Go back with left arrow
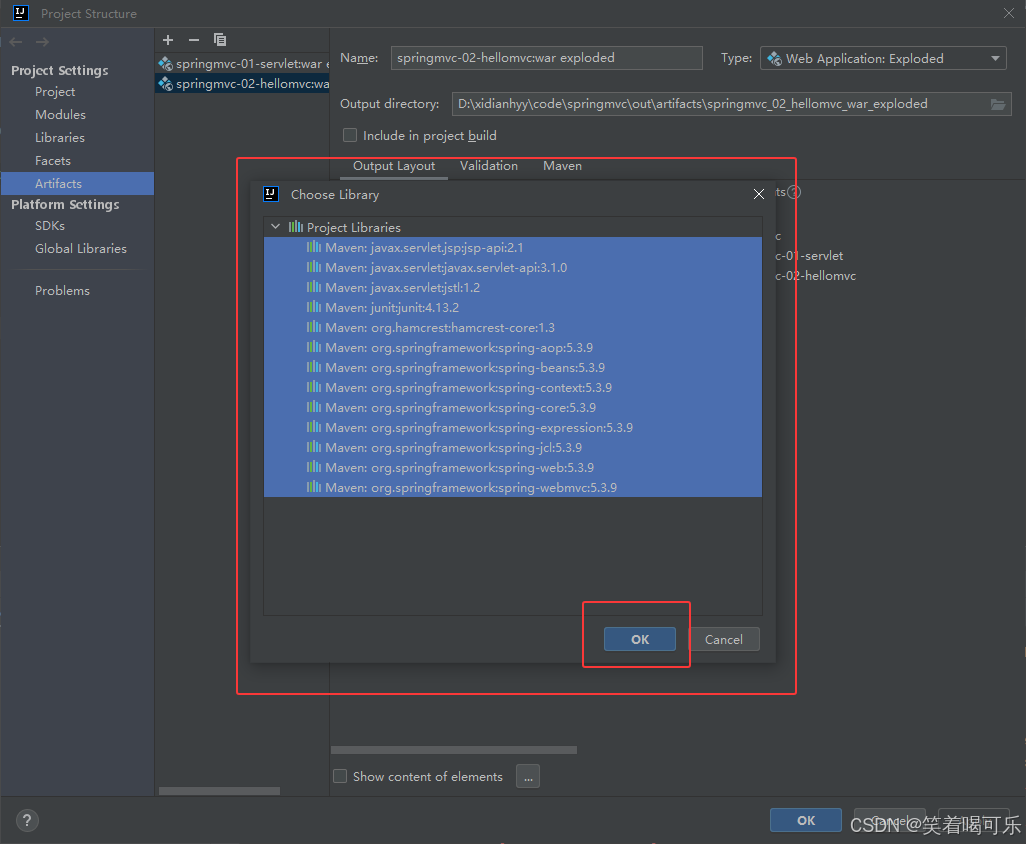Viewport: 1026px width, 844px height. point(16,42)
